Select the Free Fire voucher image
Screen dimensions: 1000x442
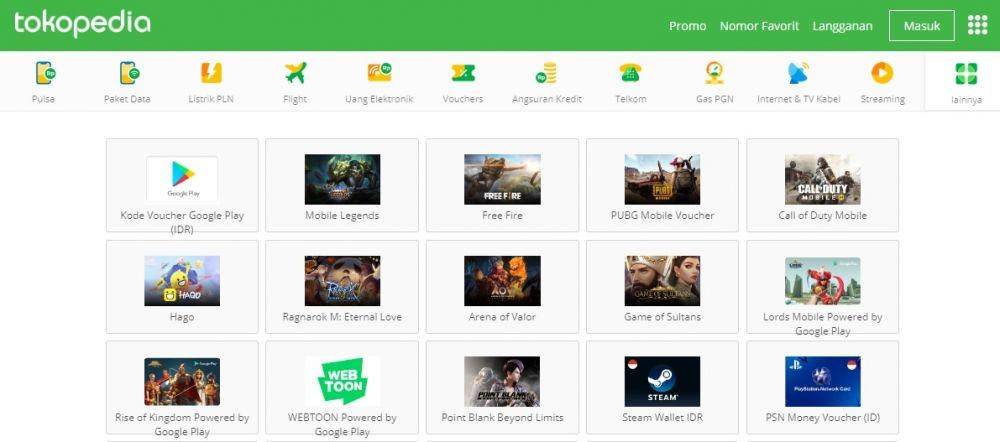click(503, 179)
